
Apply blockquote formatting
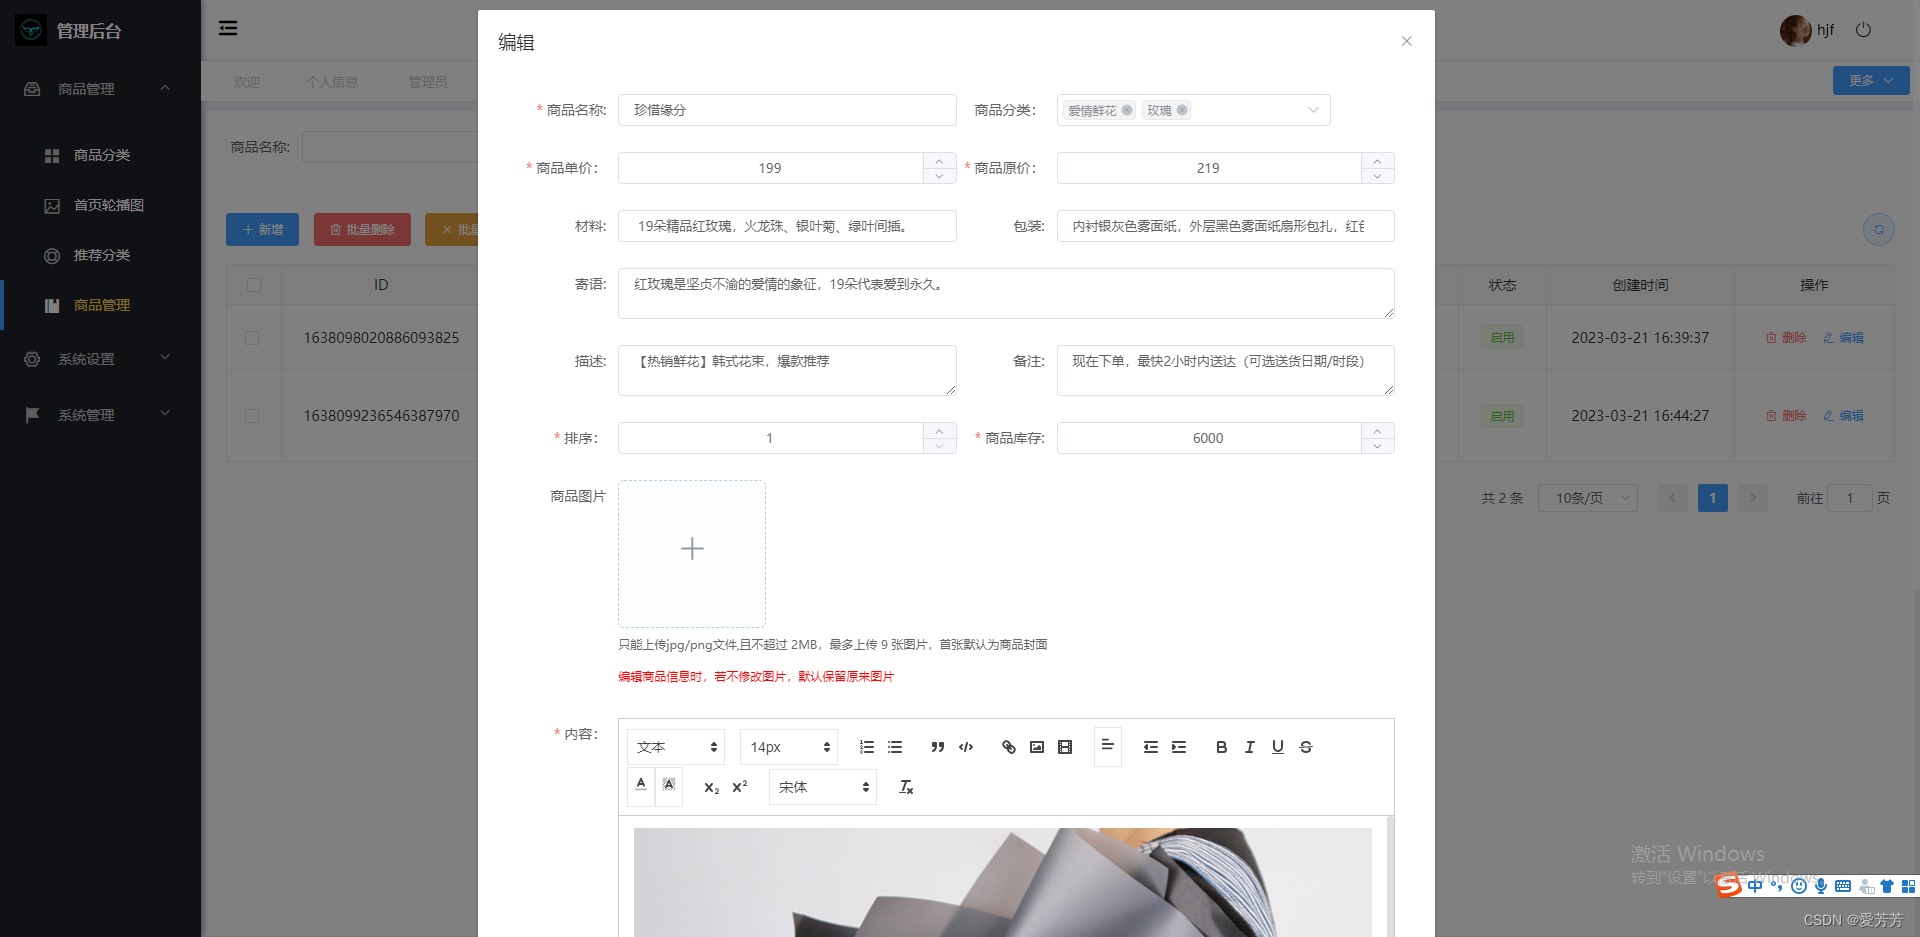(x=938, y=747)
